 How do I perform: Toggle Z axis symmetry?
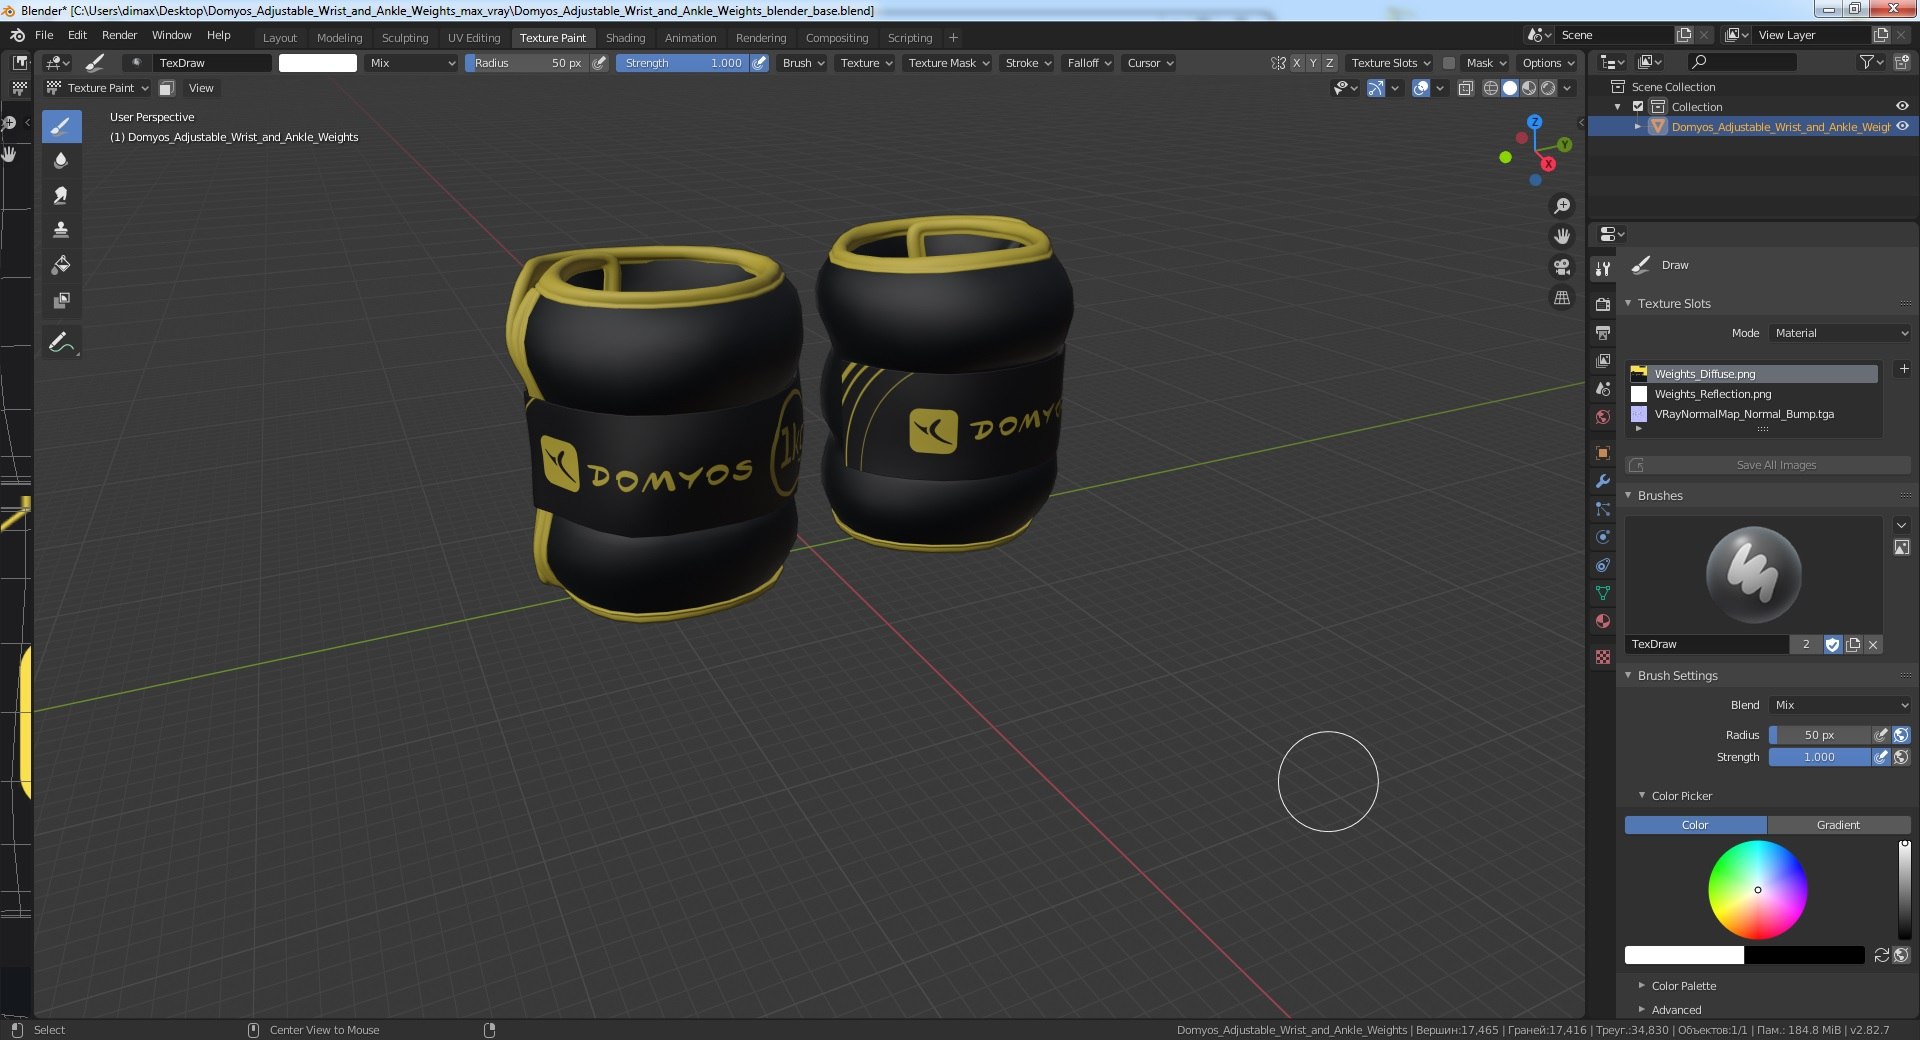click(x=1330, y=63)
